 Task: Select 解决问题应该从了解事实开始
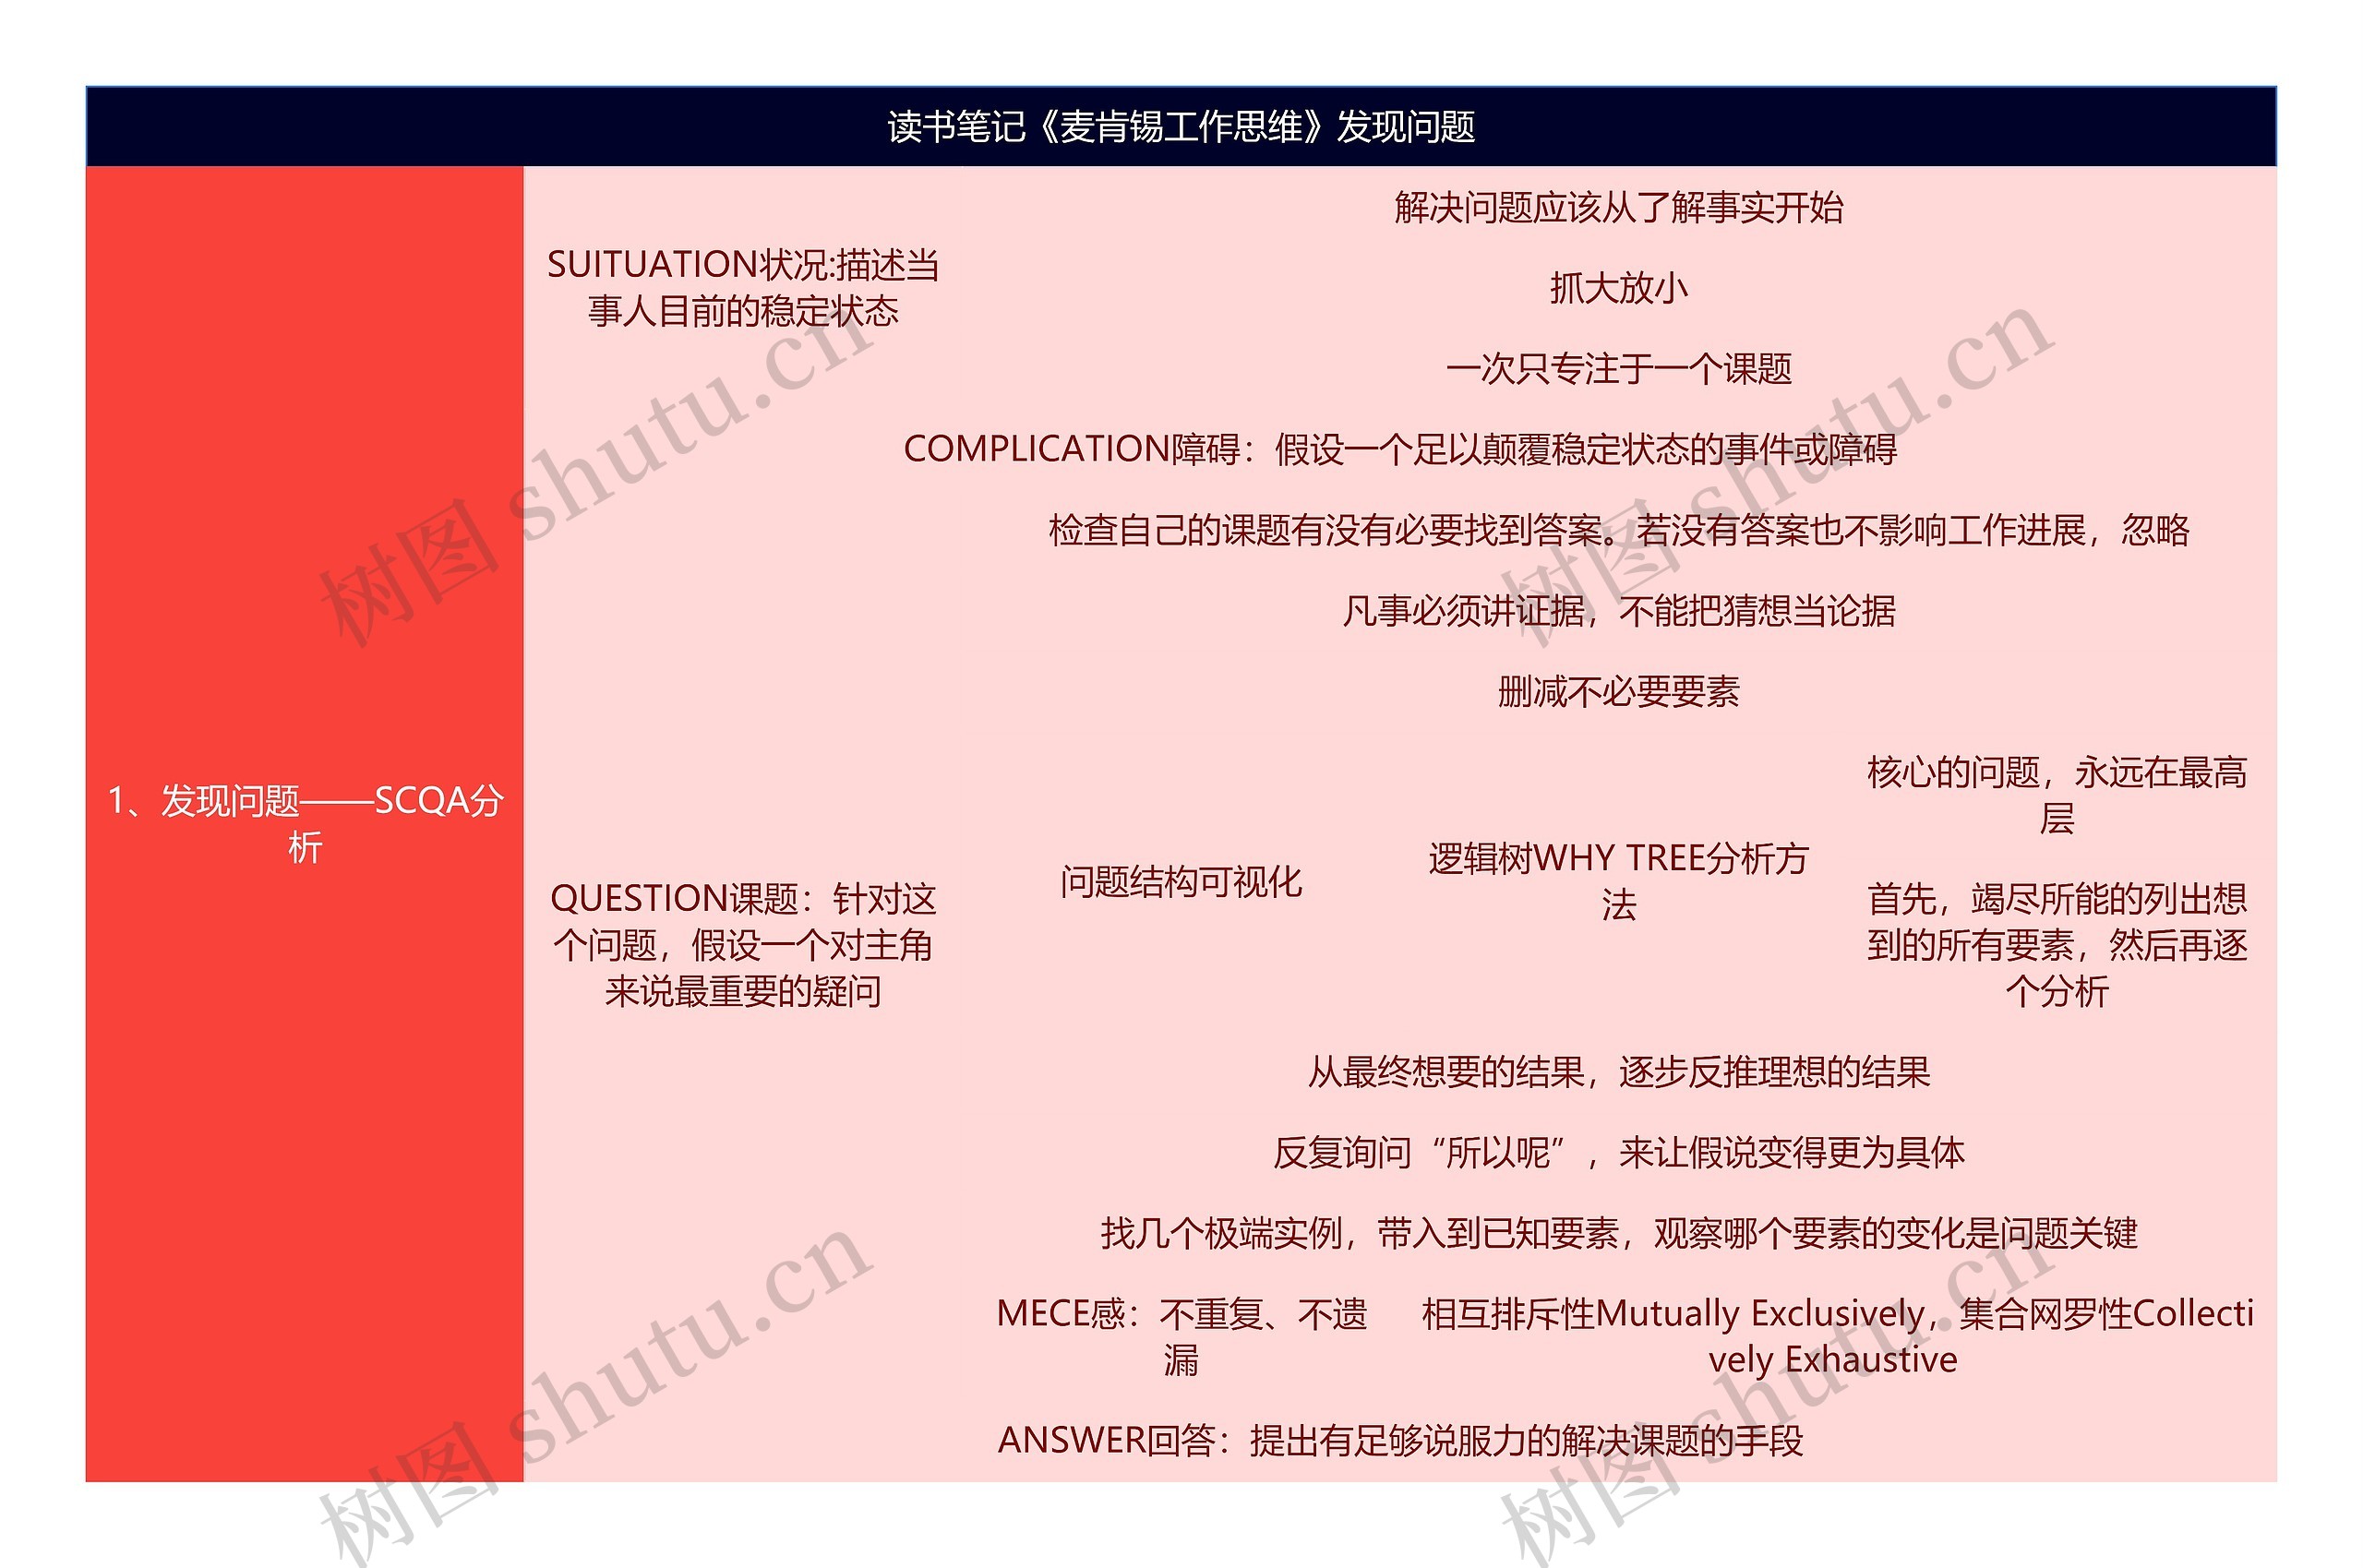1618,208
